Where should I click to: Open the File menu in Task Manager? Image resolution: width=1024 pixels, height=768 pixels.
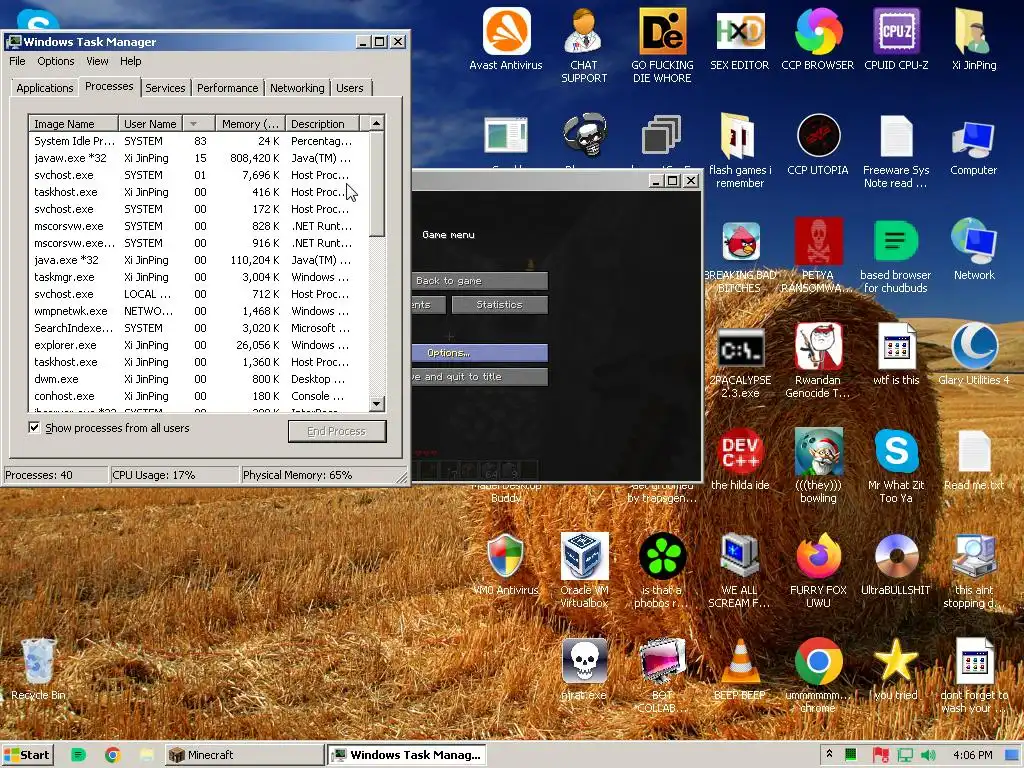(x=17, y=61)
